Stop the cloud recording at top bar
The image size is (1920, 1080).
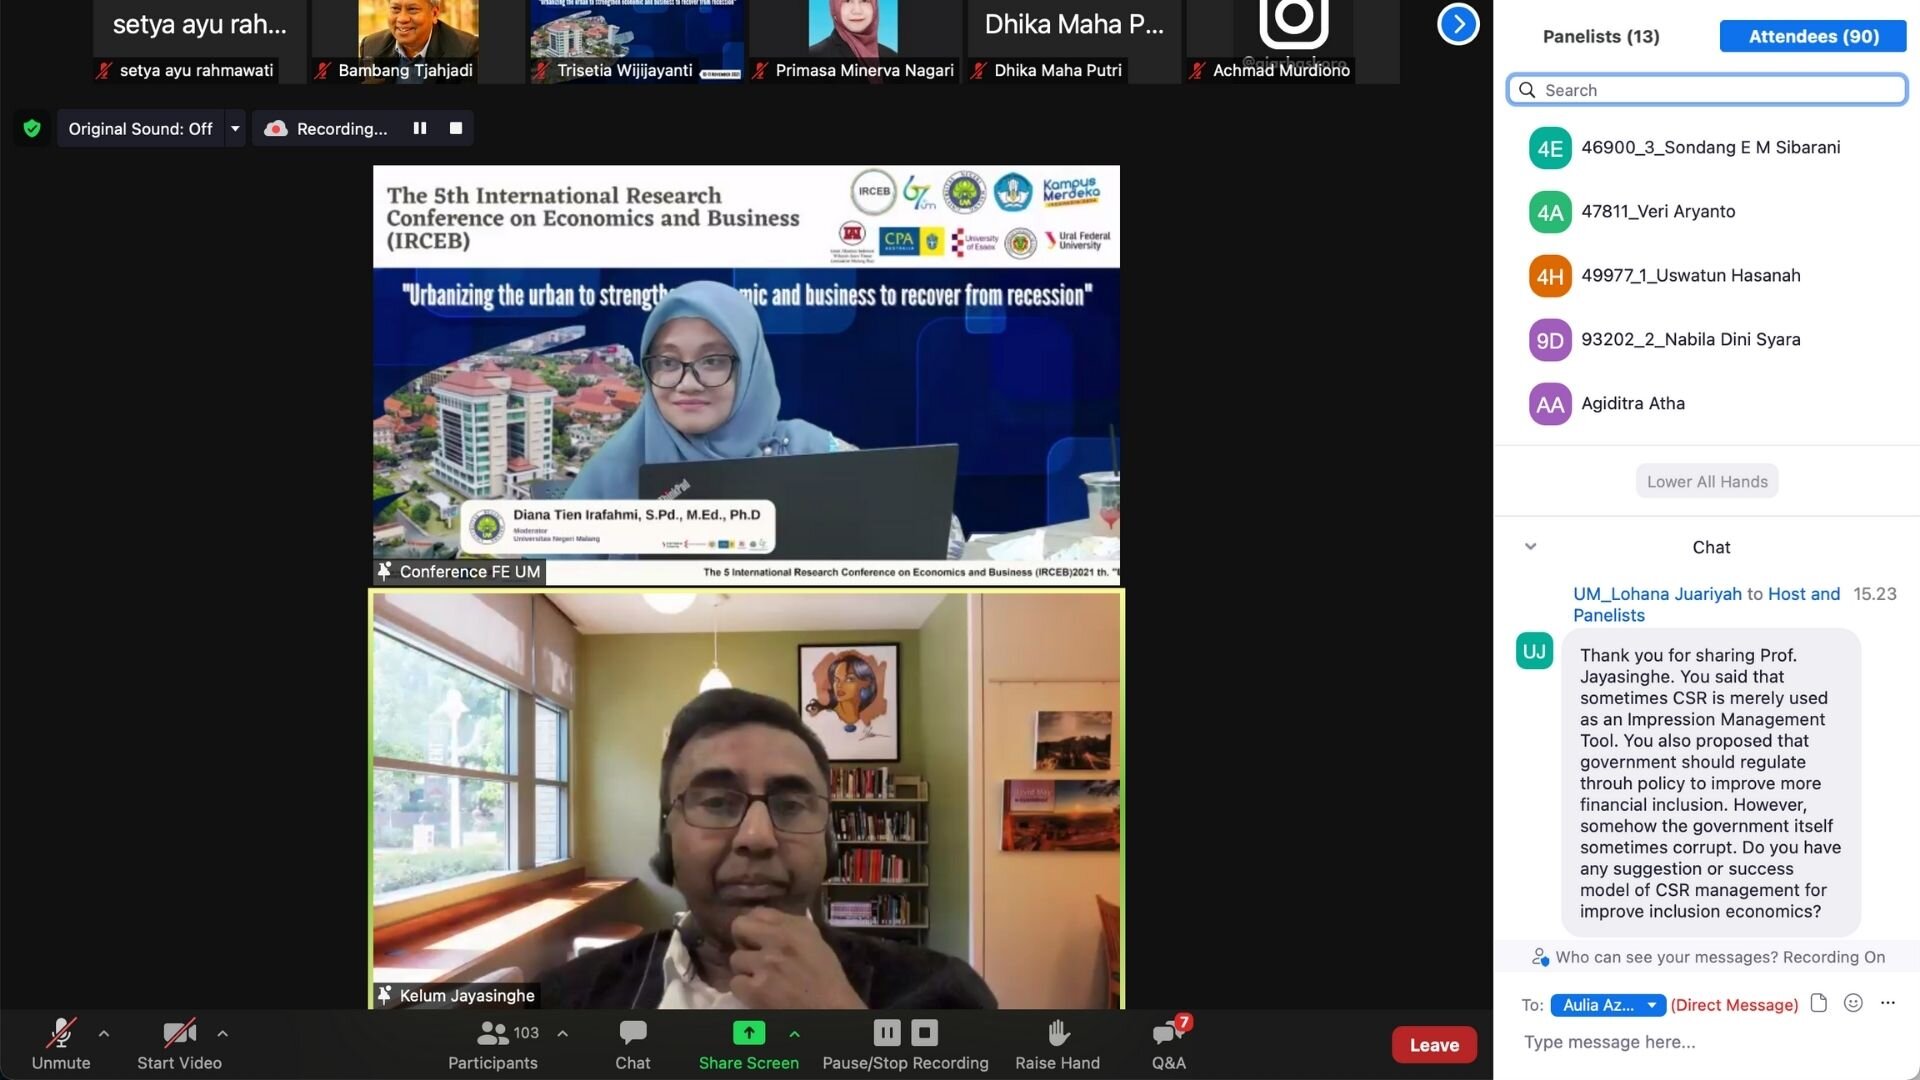pyautogui.click(x=456, y=128)
